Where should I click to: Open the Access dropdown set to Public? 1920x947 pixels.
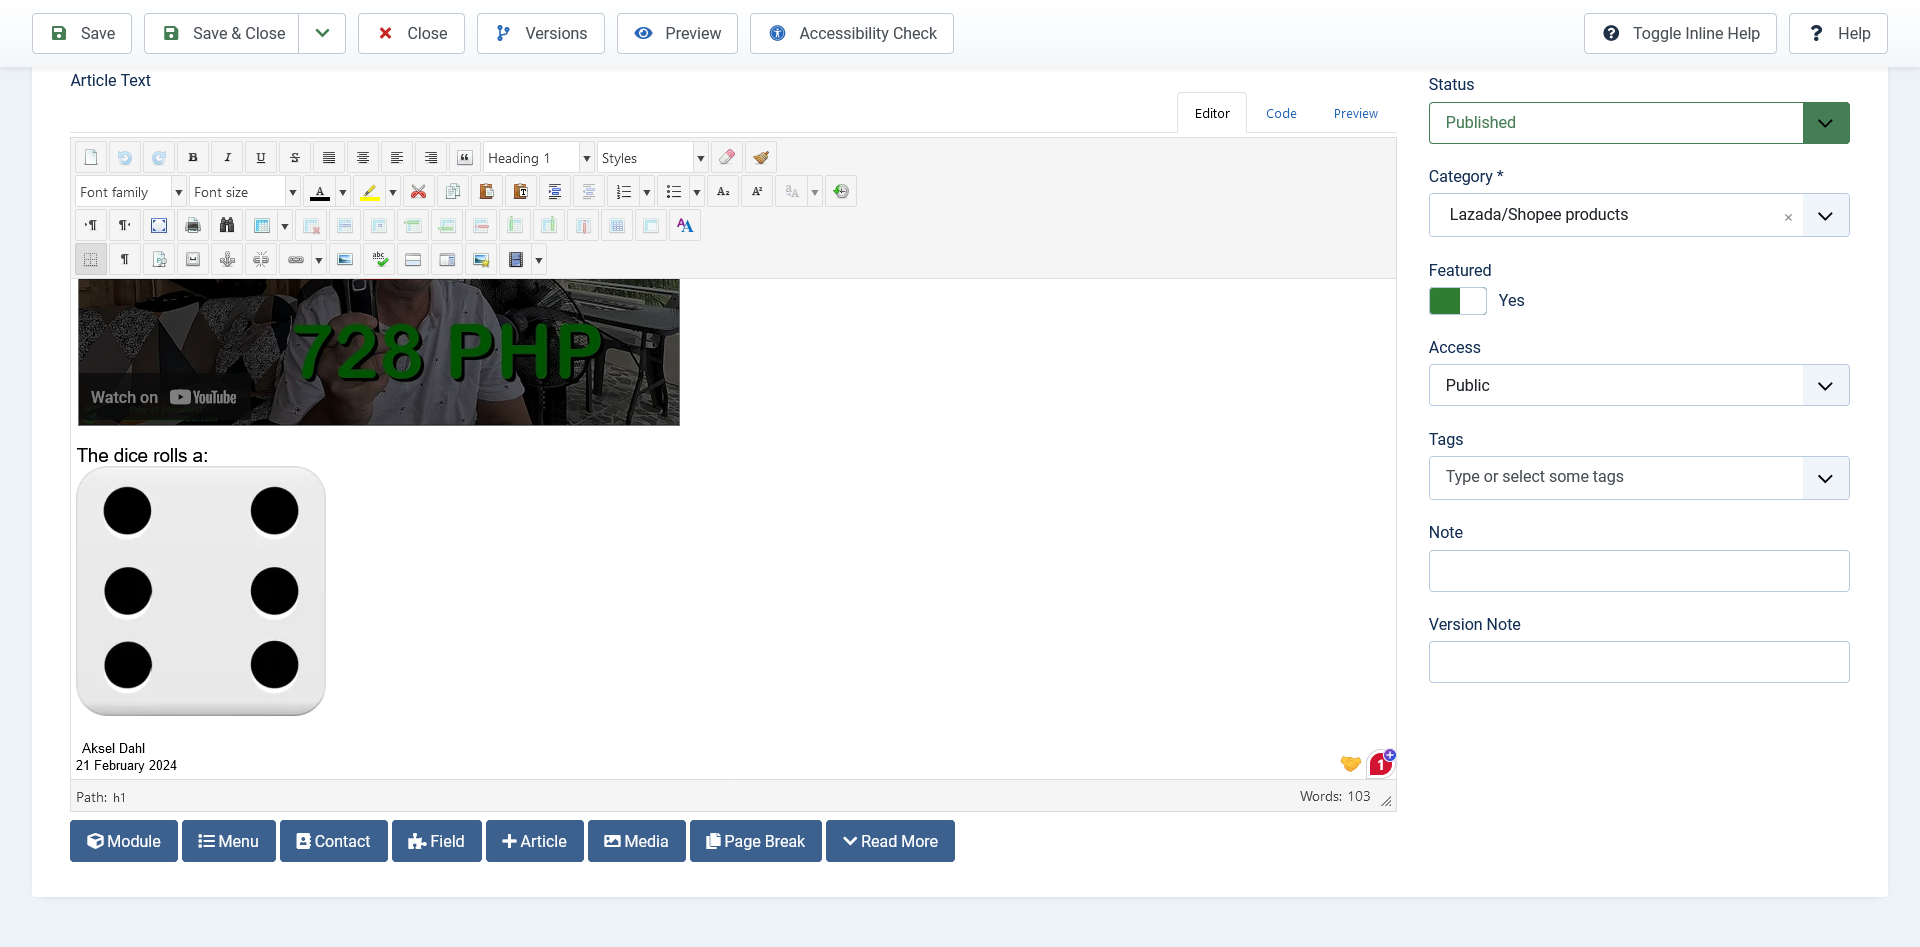tap(1639, 385)
